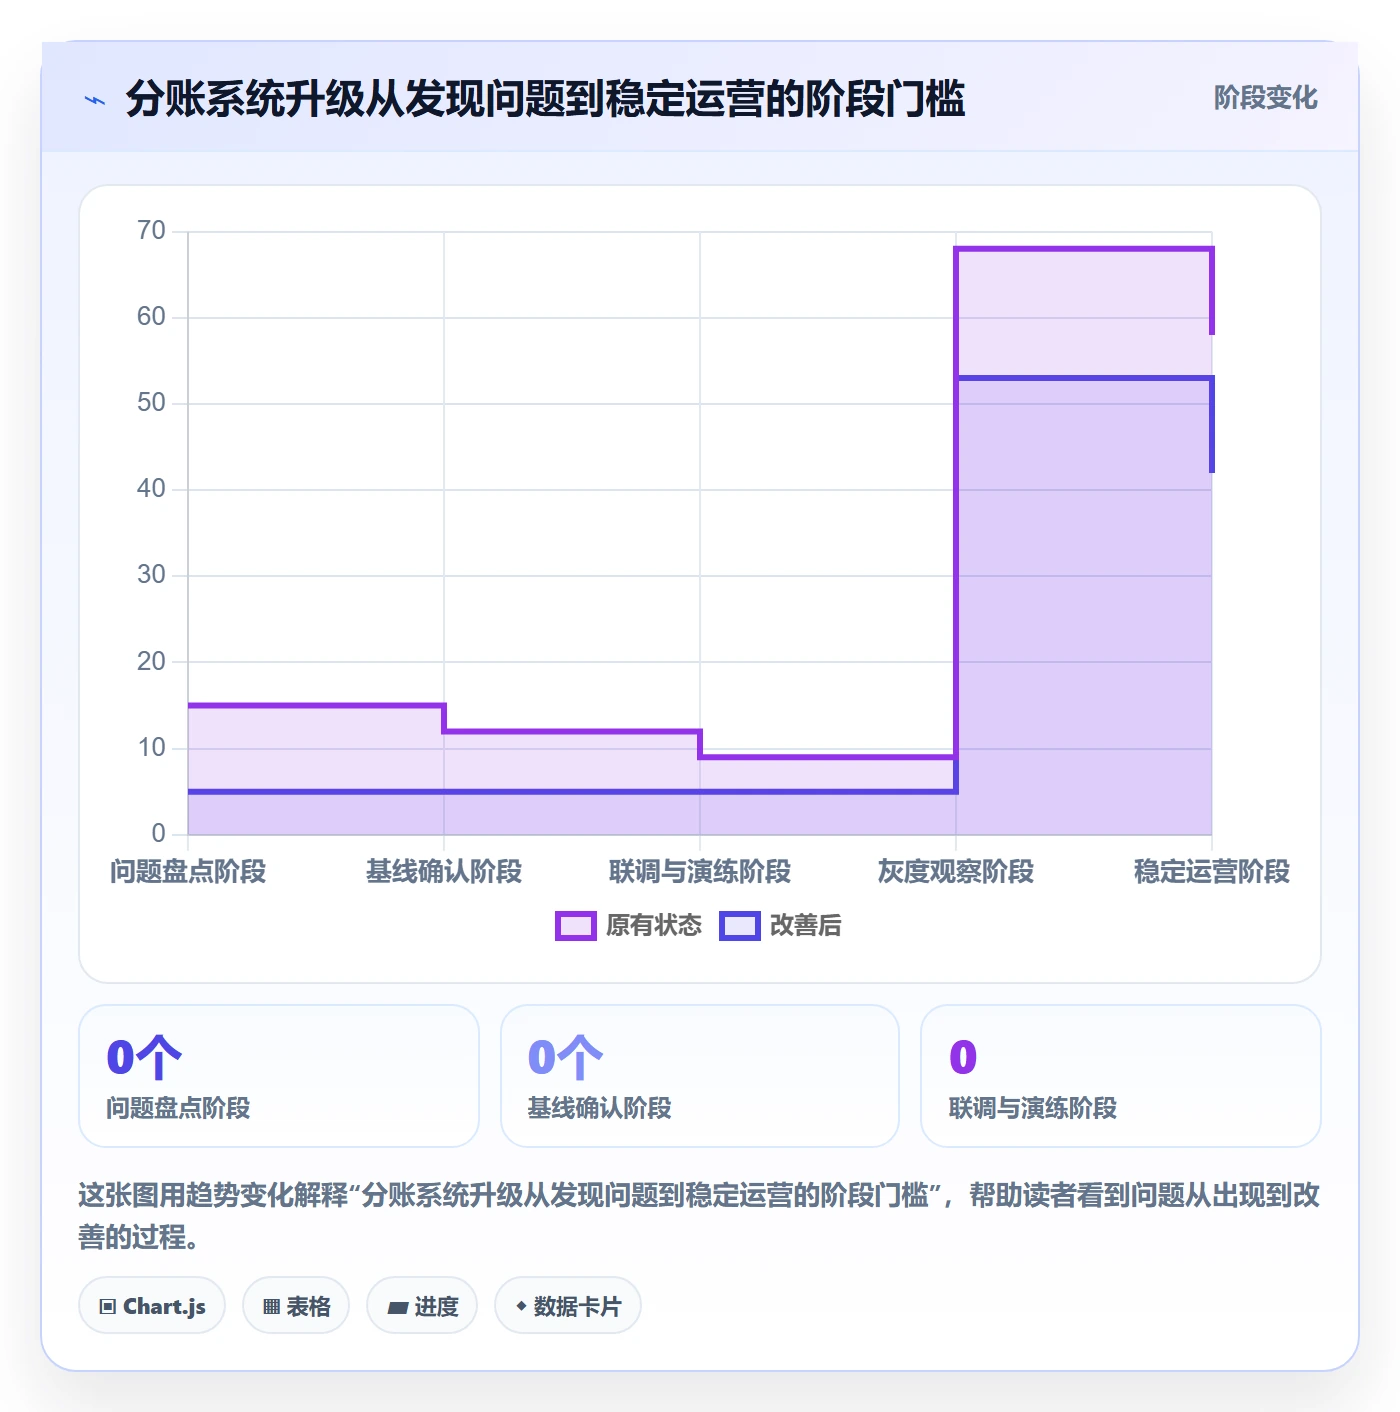
Task: Click the 数据卡片 chip diamond icon
Action: (x=521, y=1306)
